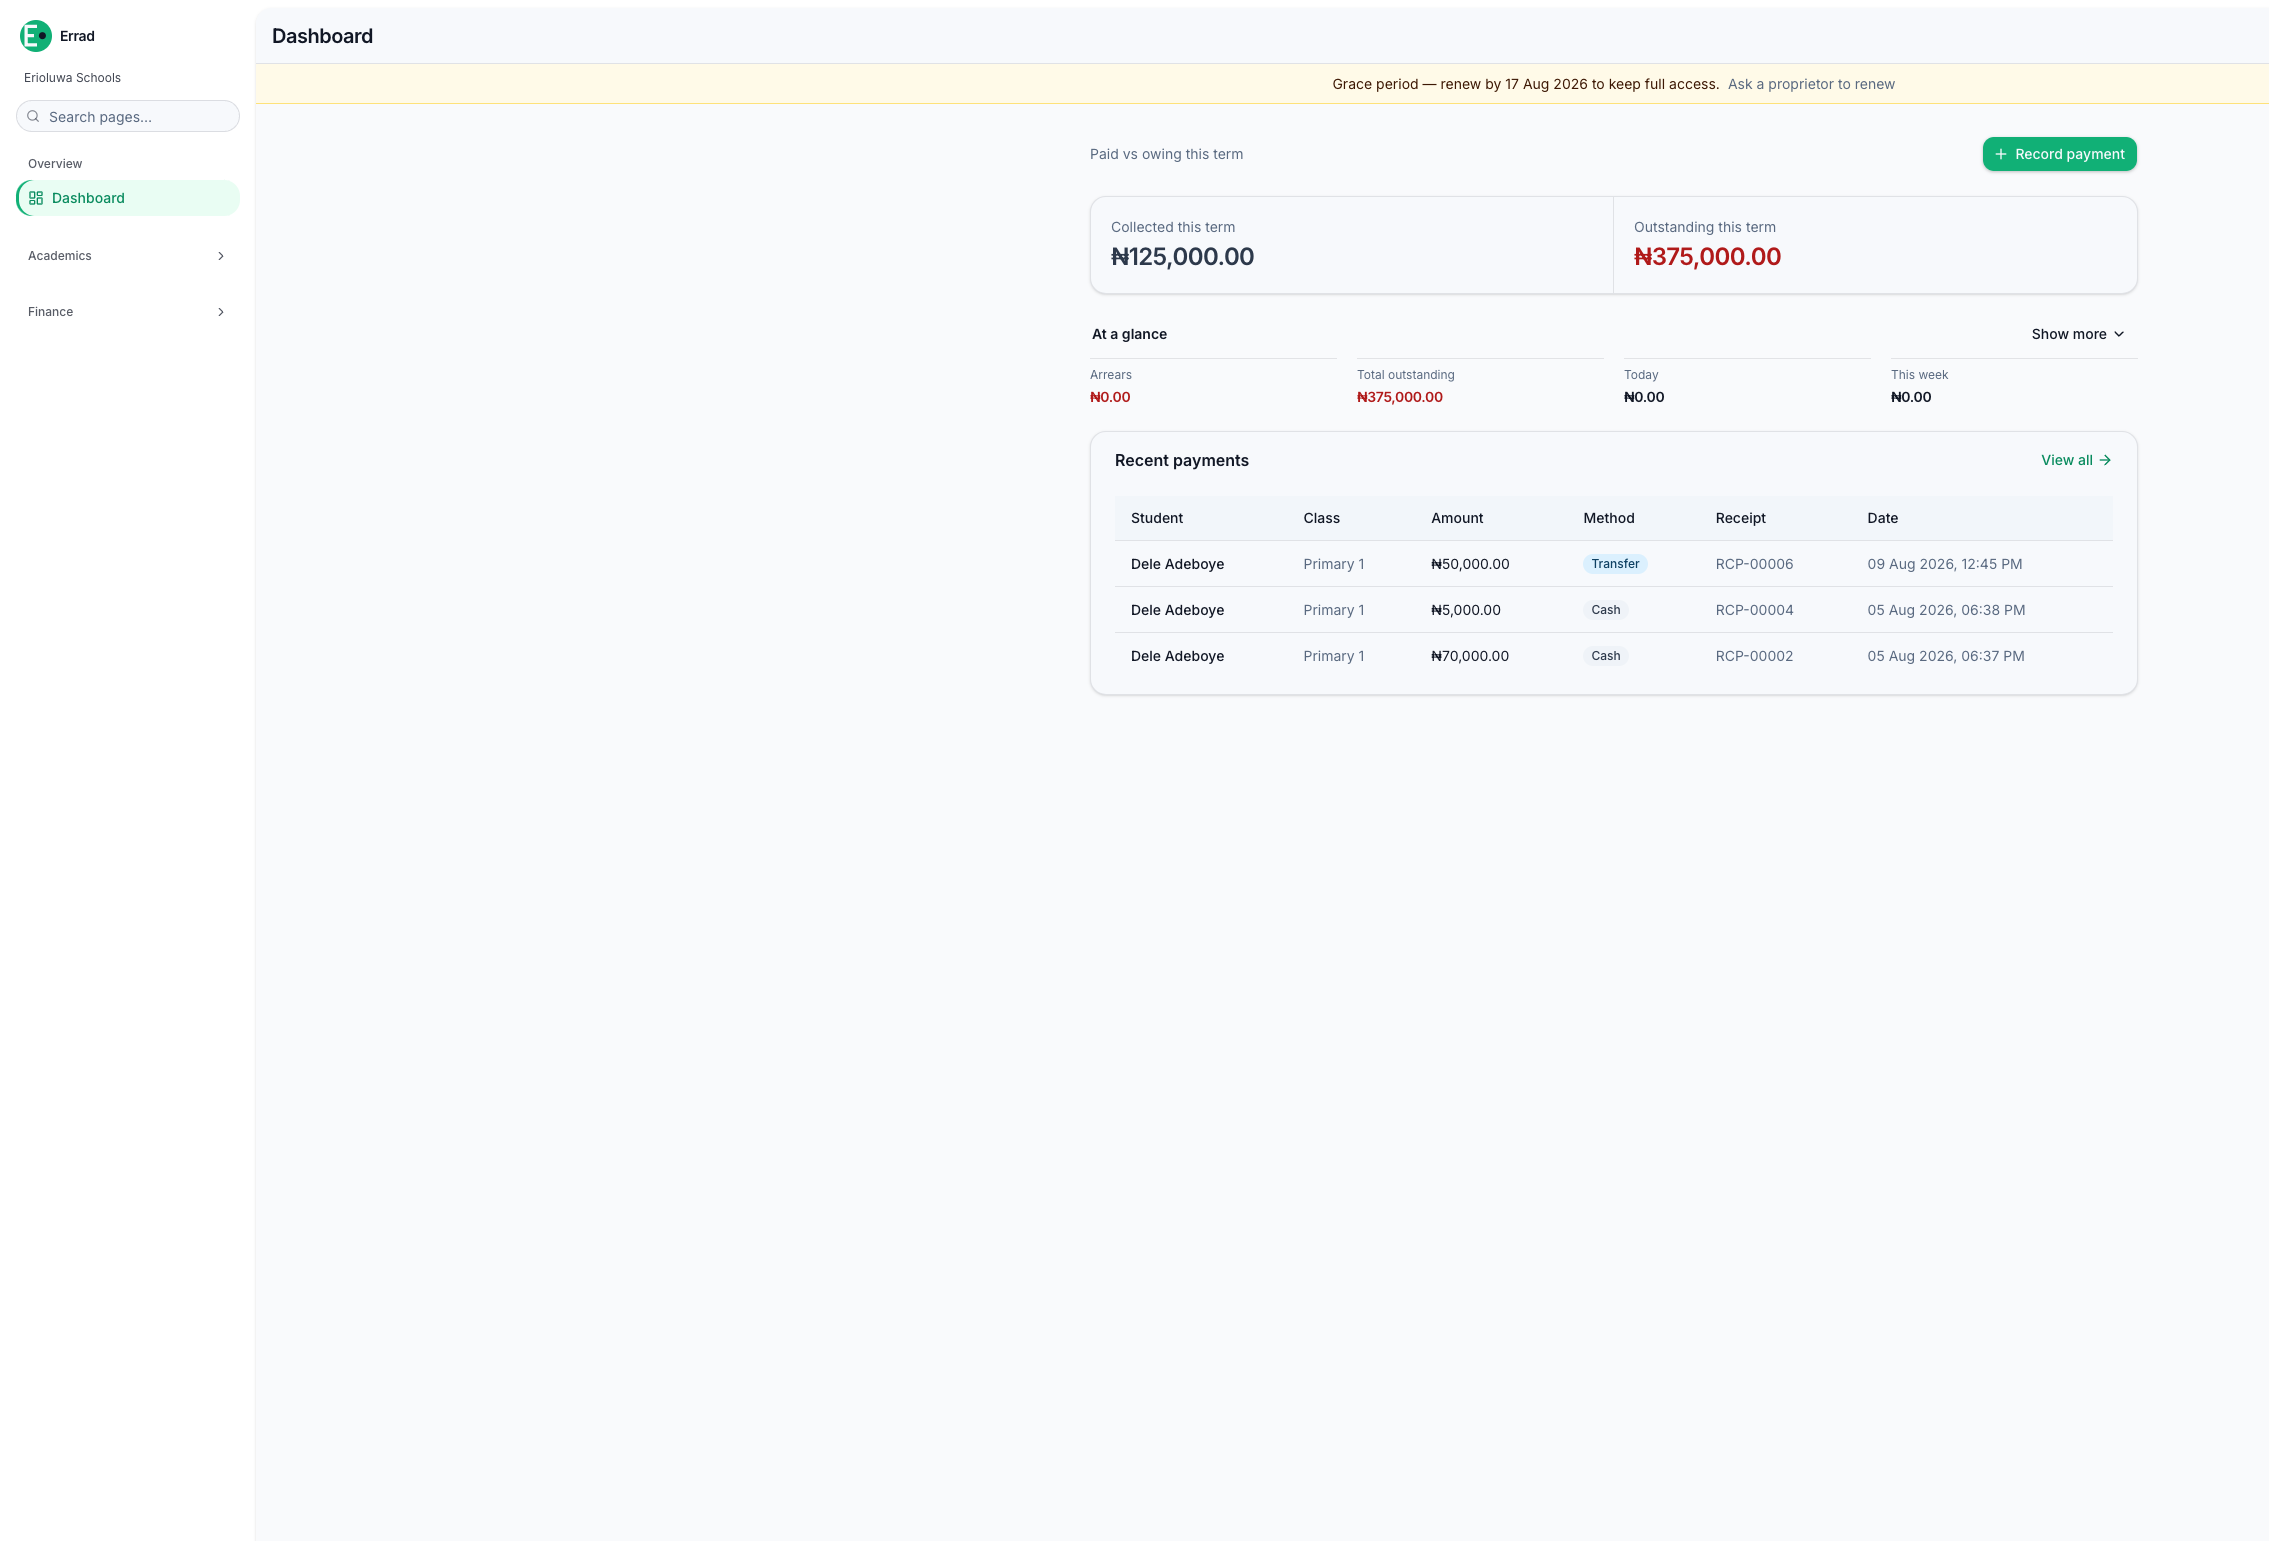Click the Show more button
Image resolution: width=2269 pixels, height=1541 pixels.
click(x=2078, y=334)
